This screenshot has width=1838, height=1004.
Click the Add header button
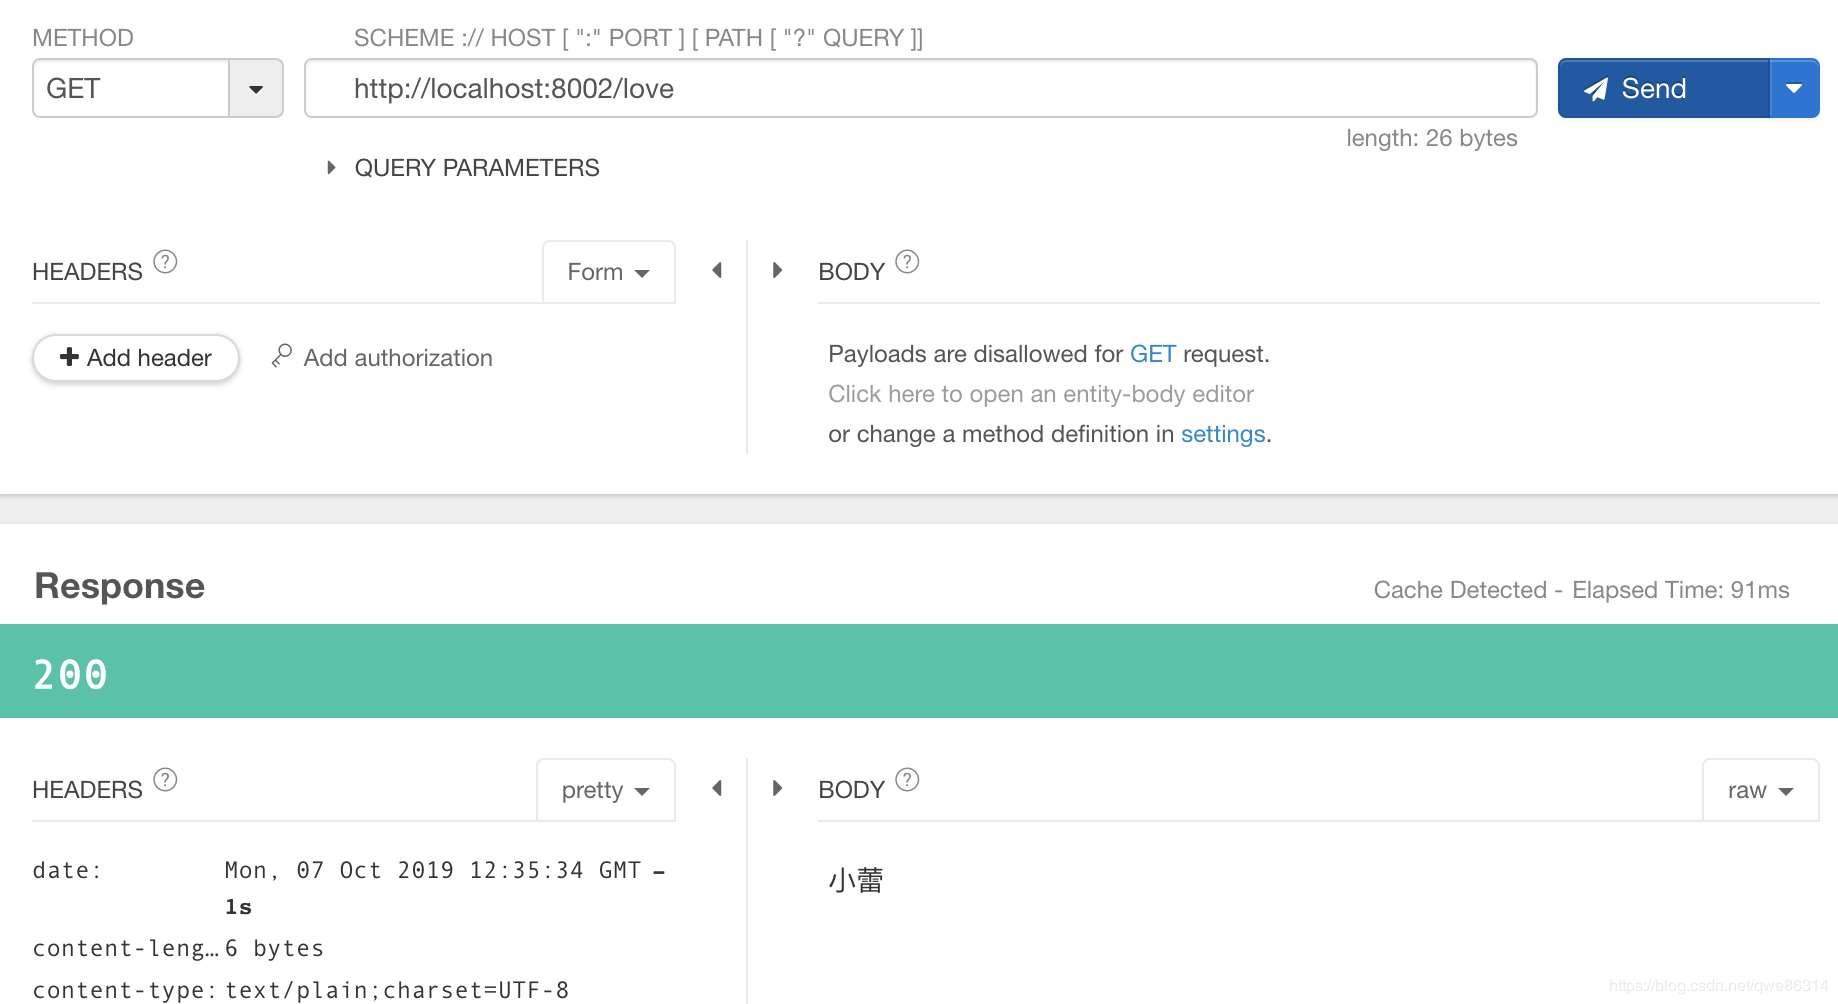[x=136, y=358]
